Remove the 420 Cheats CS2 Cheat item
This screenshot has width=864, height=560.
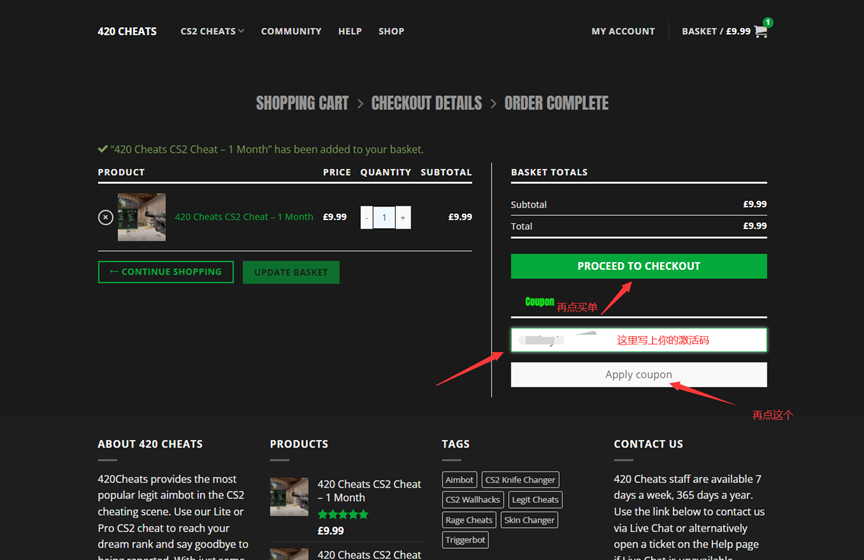pos(105,217)
